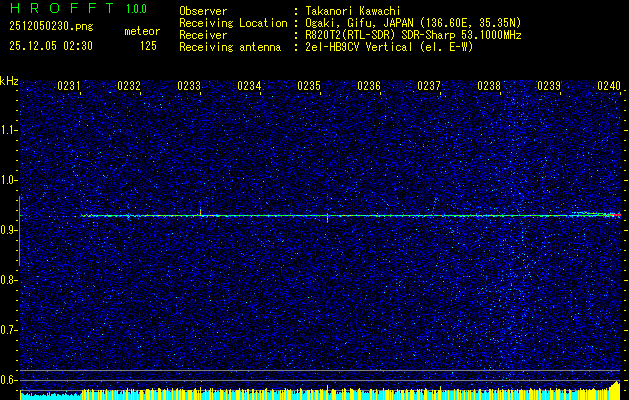This screenshot has width=629, height=400.
Task: Click time marker 0234
Action: [x=249, y=86]
